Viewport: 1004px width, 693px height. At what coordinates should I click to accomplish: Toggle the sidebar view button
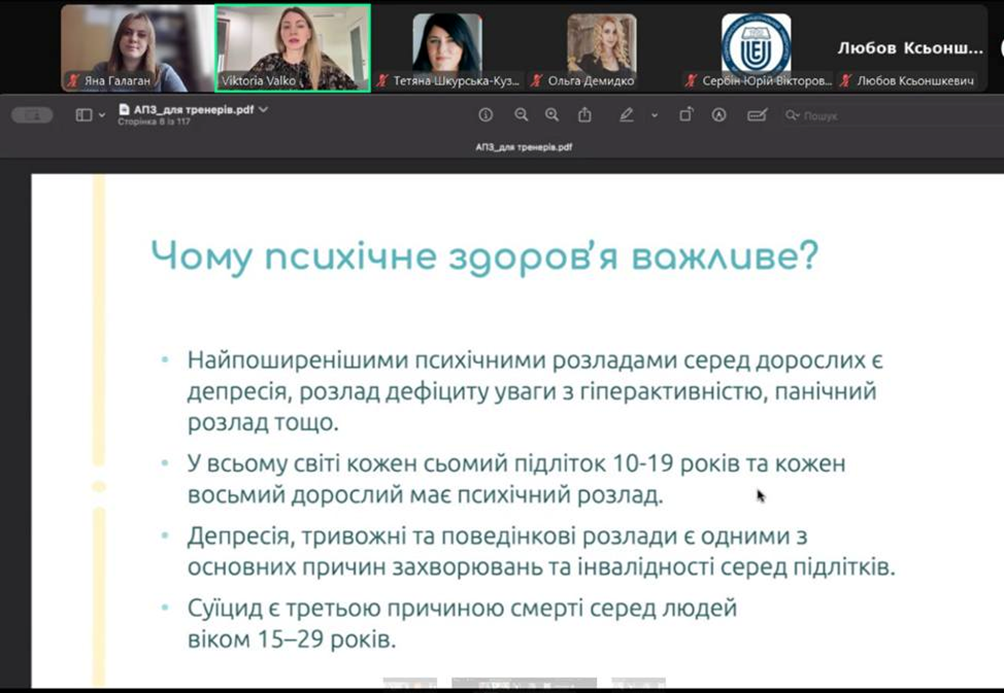84,115
